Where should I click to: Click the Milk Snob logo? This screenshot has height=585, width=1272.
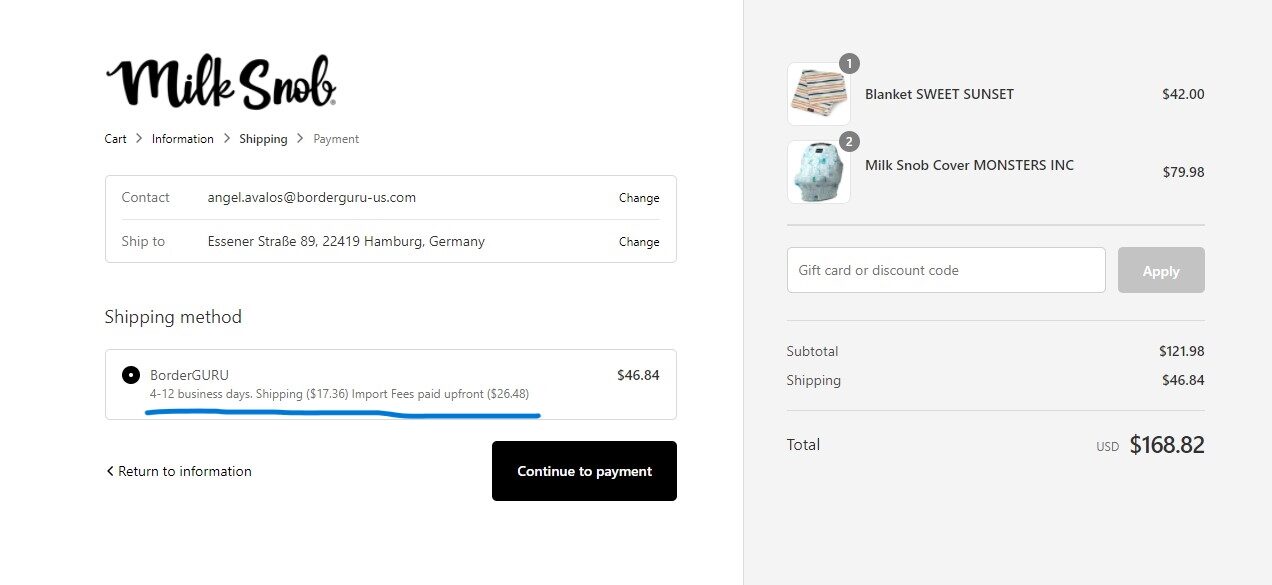tap(220, 82)
